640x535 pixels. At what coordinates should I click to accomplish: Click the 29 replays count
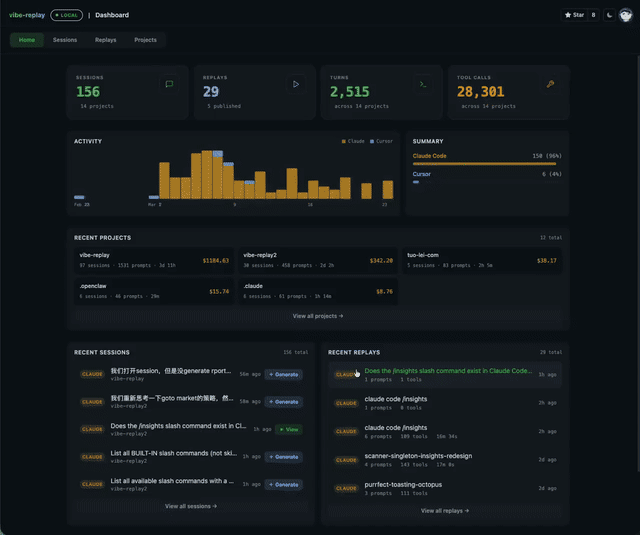click(211, 92)
